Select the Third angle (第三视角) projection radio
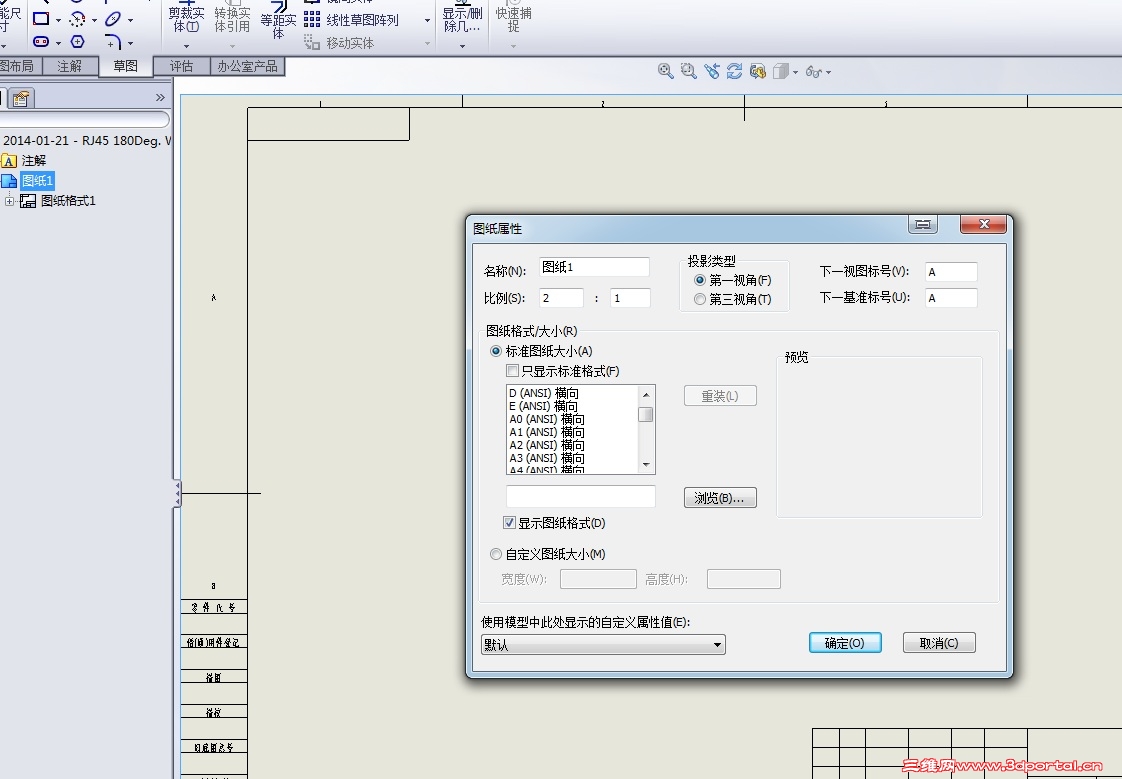The image size is (1122, 779). pyautogui.click(x=700, y=299)
